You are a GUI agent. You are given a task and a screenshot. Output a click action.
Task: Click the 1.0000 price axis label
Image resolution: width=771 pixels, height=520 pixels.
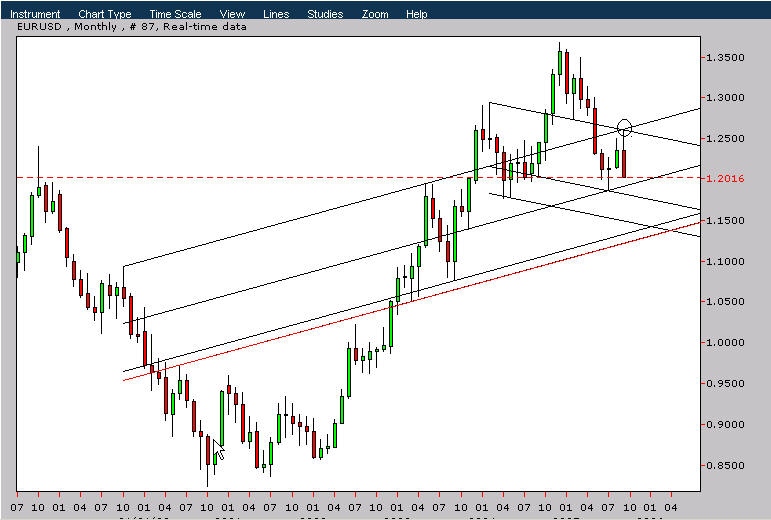click(x=725, y=343)
